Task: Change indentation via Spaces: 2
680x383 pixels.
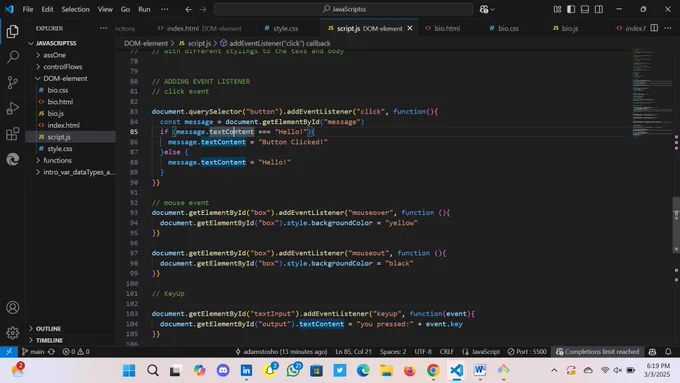Action: 393,351
